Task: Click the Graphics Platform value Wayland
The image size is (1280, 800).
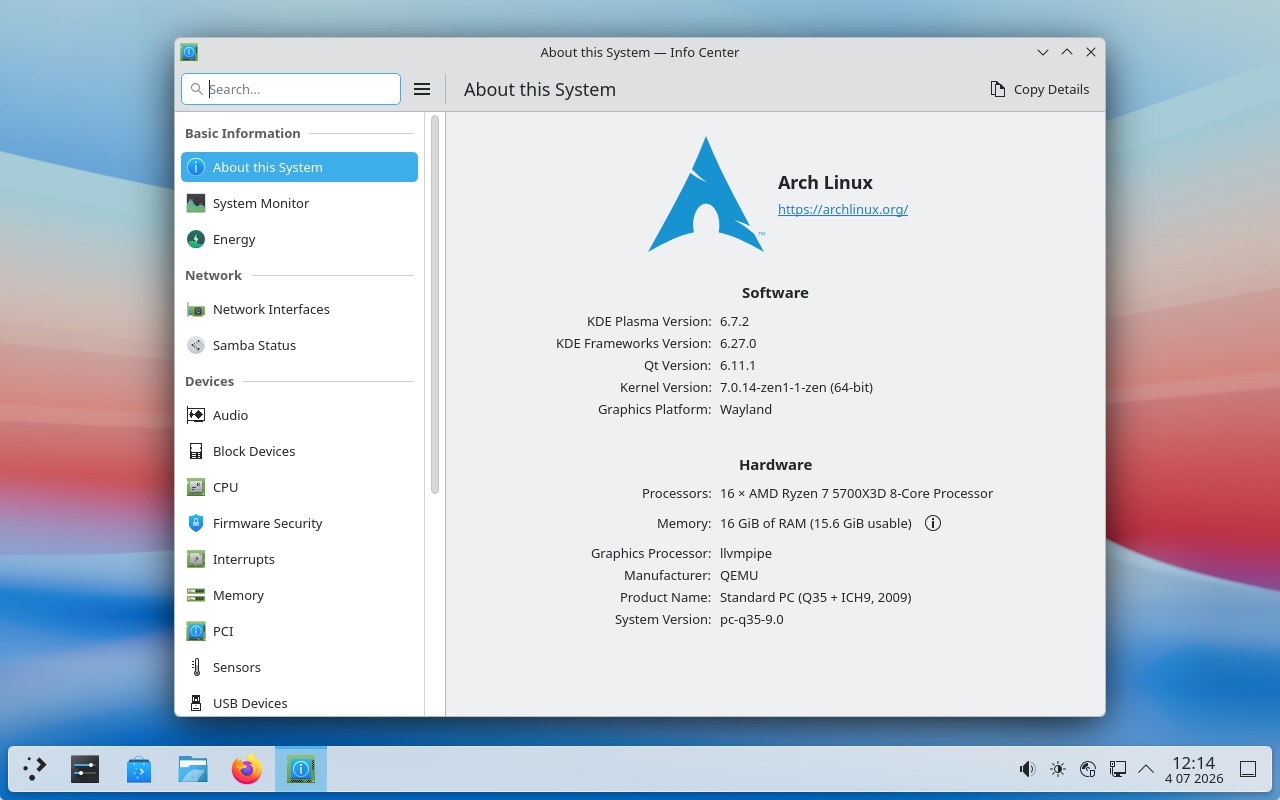Action: point(746,409)
